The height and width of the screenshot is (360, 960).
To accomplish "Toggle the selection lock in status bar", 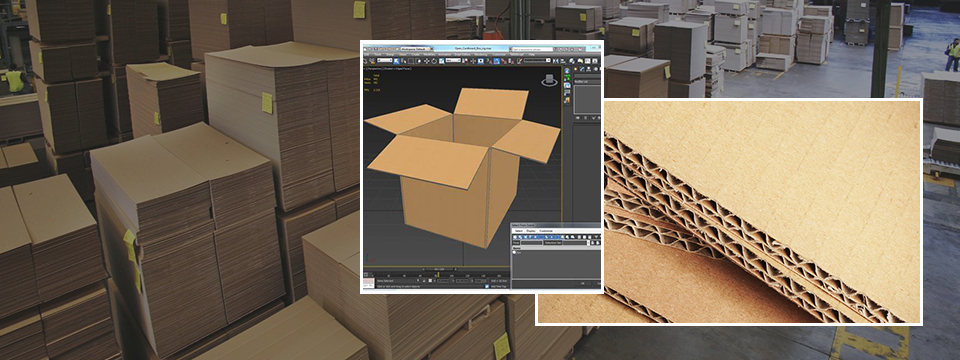I will point(424,281).
